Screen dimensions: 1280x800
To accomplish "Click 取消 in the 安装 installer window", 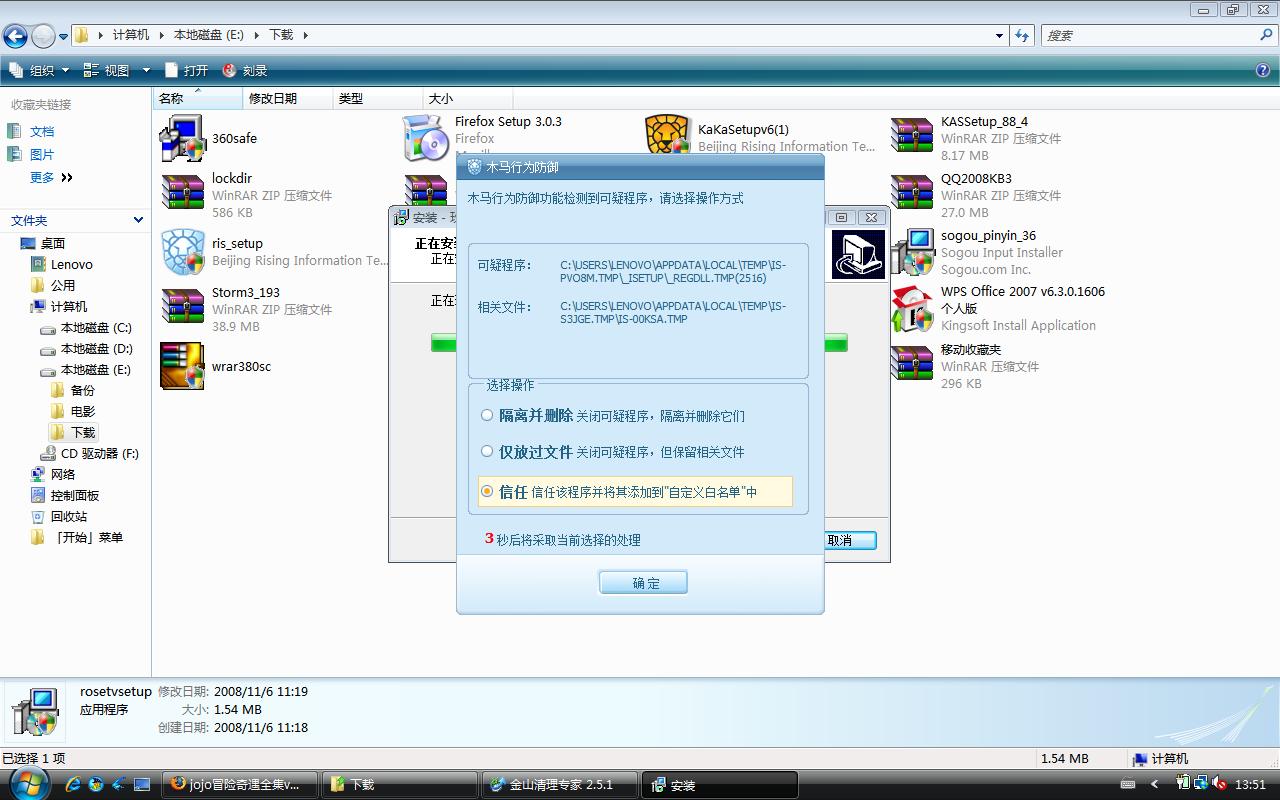I will tap(851, 540).
